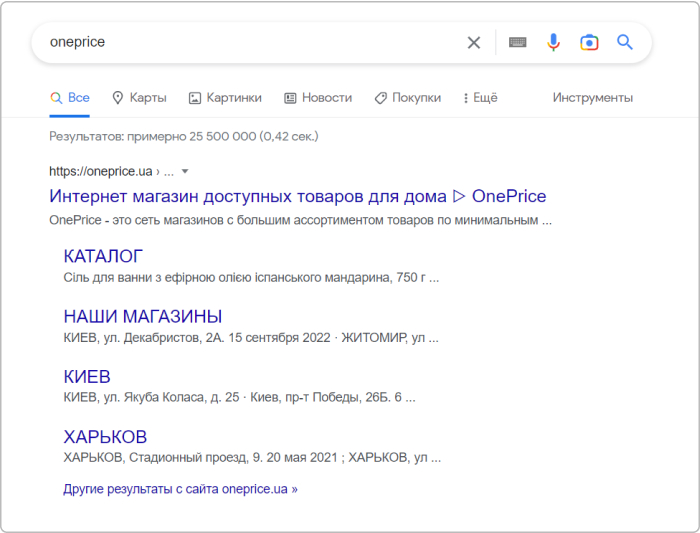This screenshot has width=700, height=533.
Task: Click the picture icon beside Картинки
Action: tap(195, 98)
